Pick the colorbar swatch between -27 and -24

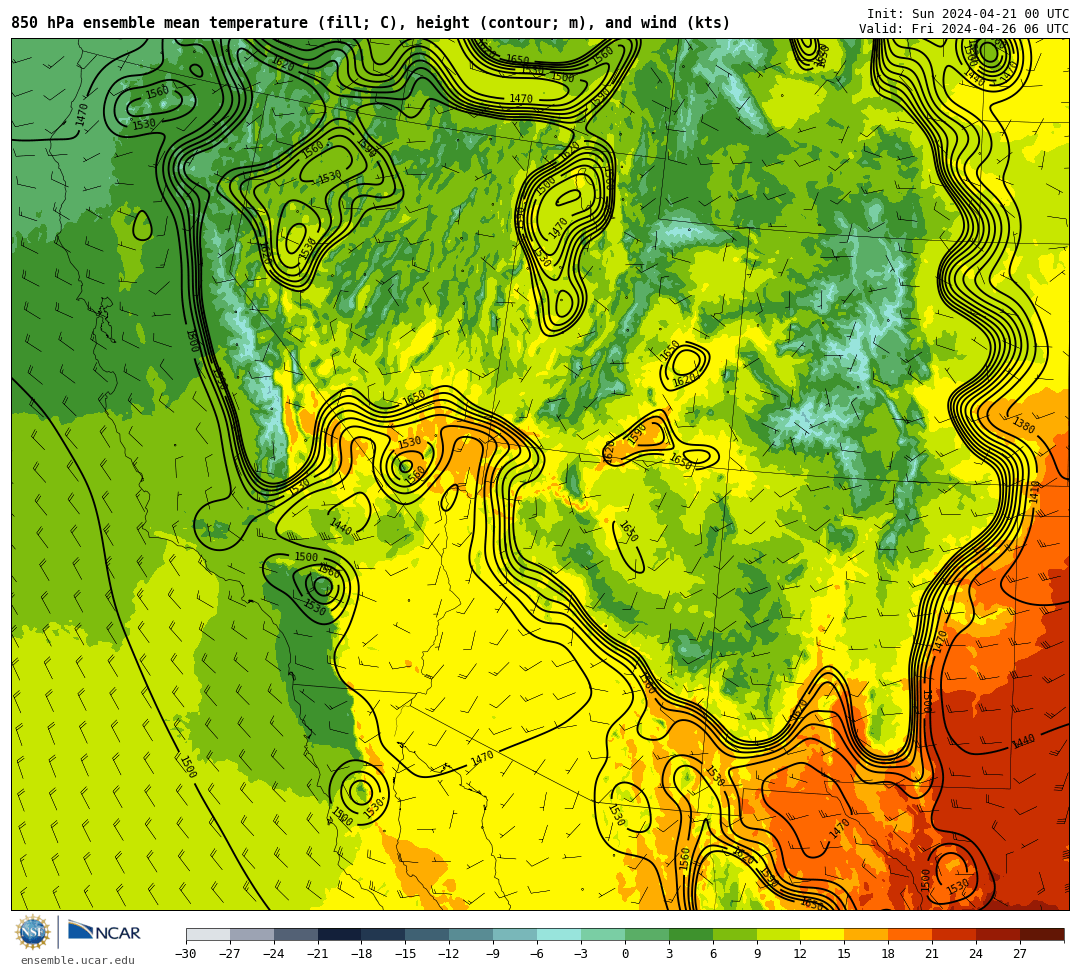point(252,934)
